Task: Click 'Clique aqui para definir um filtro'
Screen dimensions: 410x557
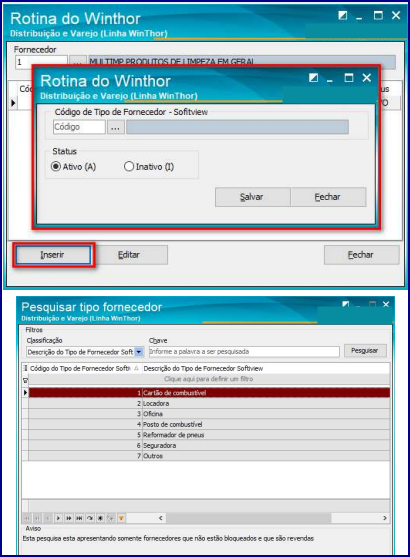Action: coord(209,379)
